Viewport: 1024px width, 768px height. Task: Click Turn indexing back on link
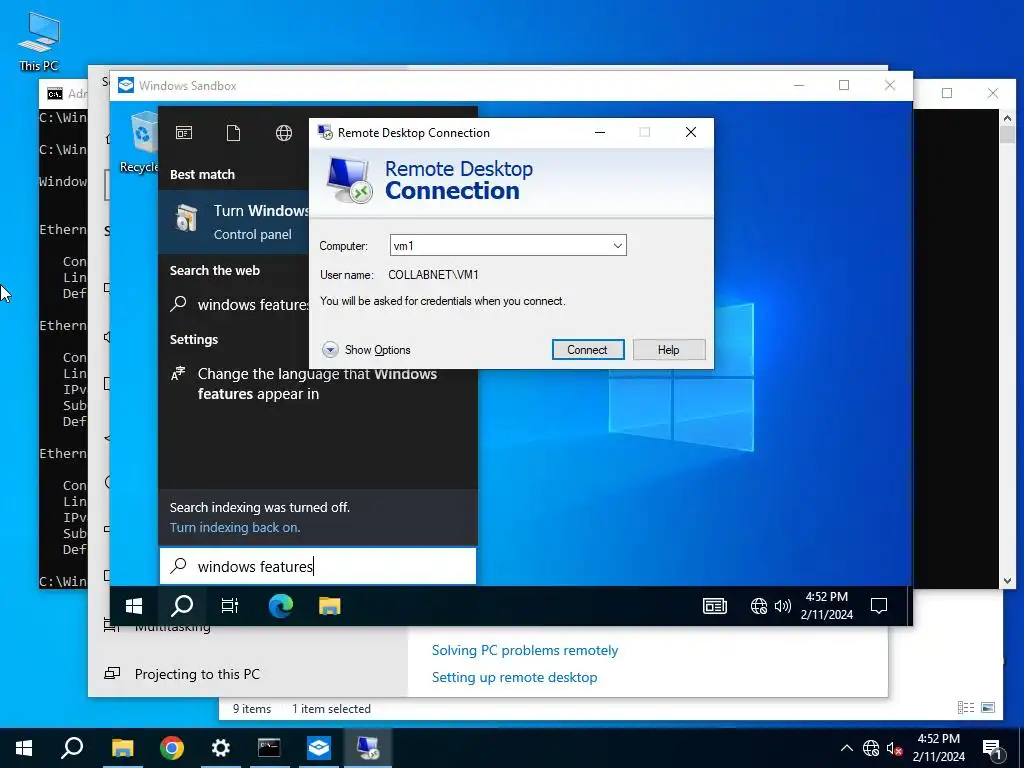(235, 528)
